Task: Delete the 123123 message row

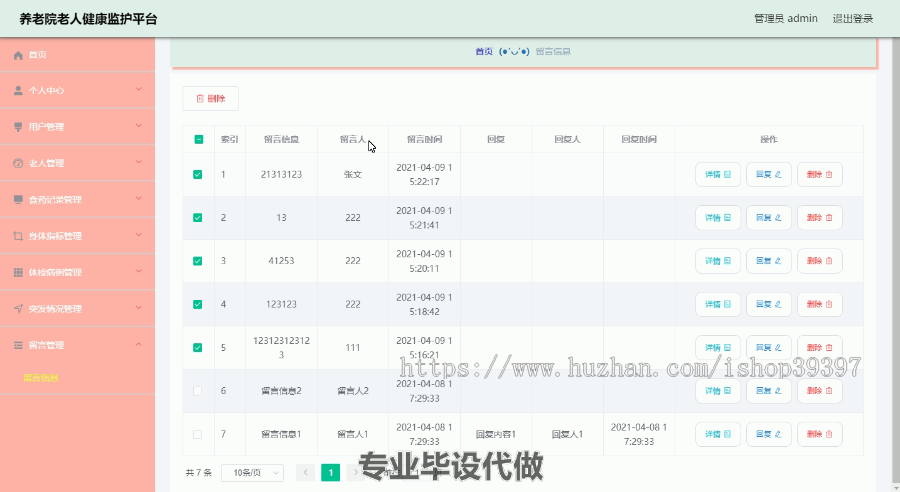Action: 820,304
